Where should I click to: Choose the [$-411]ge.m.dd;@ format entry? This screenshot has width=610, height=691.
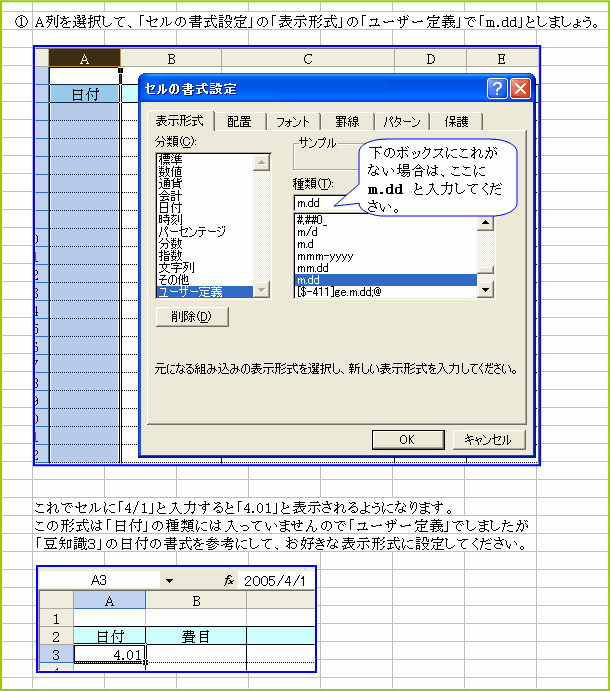(386, 292)
